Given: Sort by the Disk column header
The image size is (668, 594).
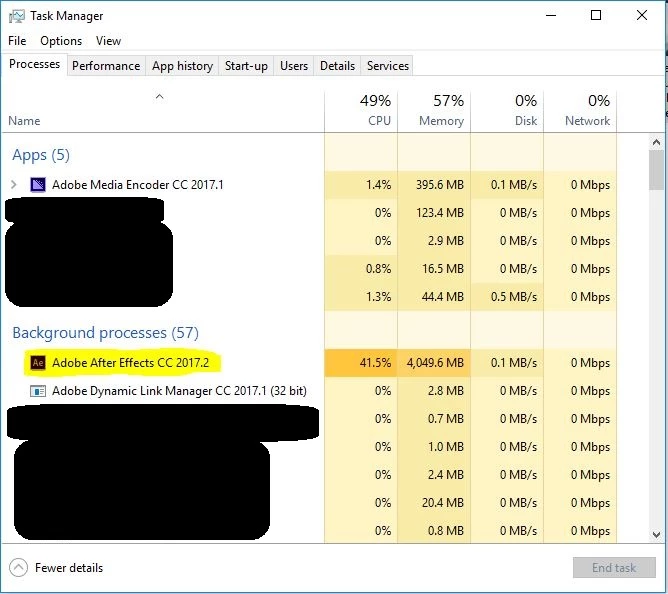Looking at the screenshot, I should (x=507, y=111).
